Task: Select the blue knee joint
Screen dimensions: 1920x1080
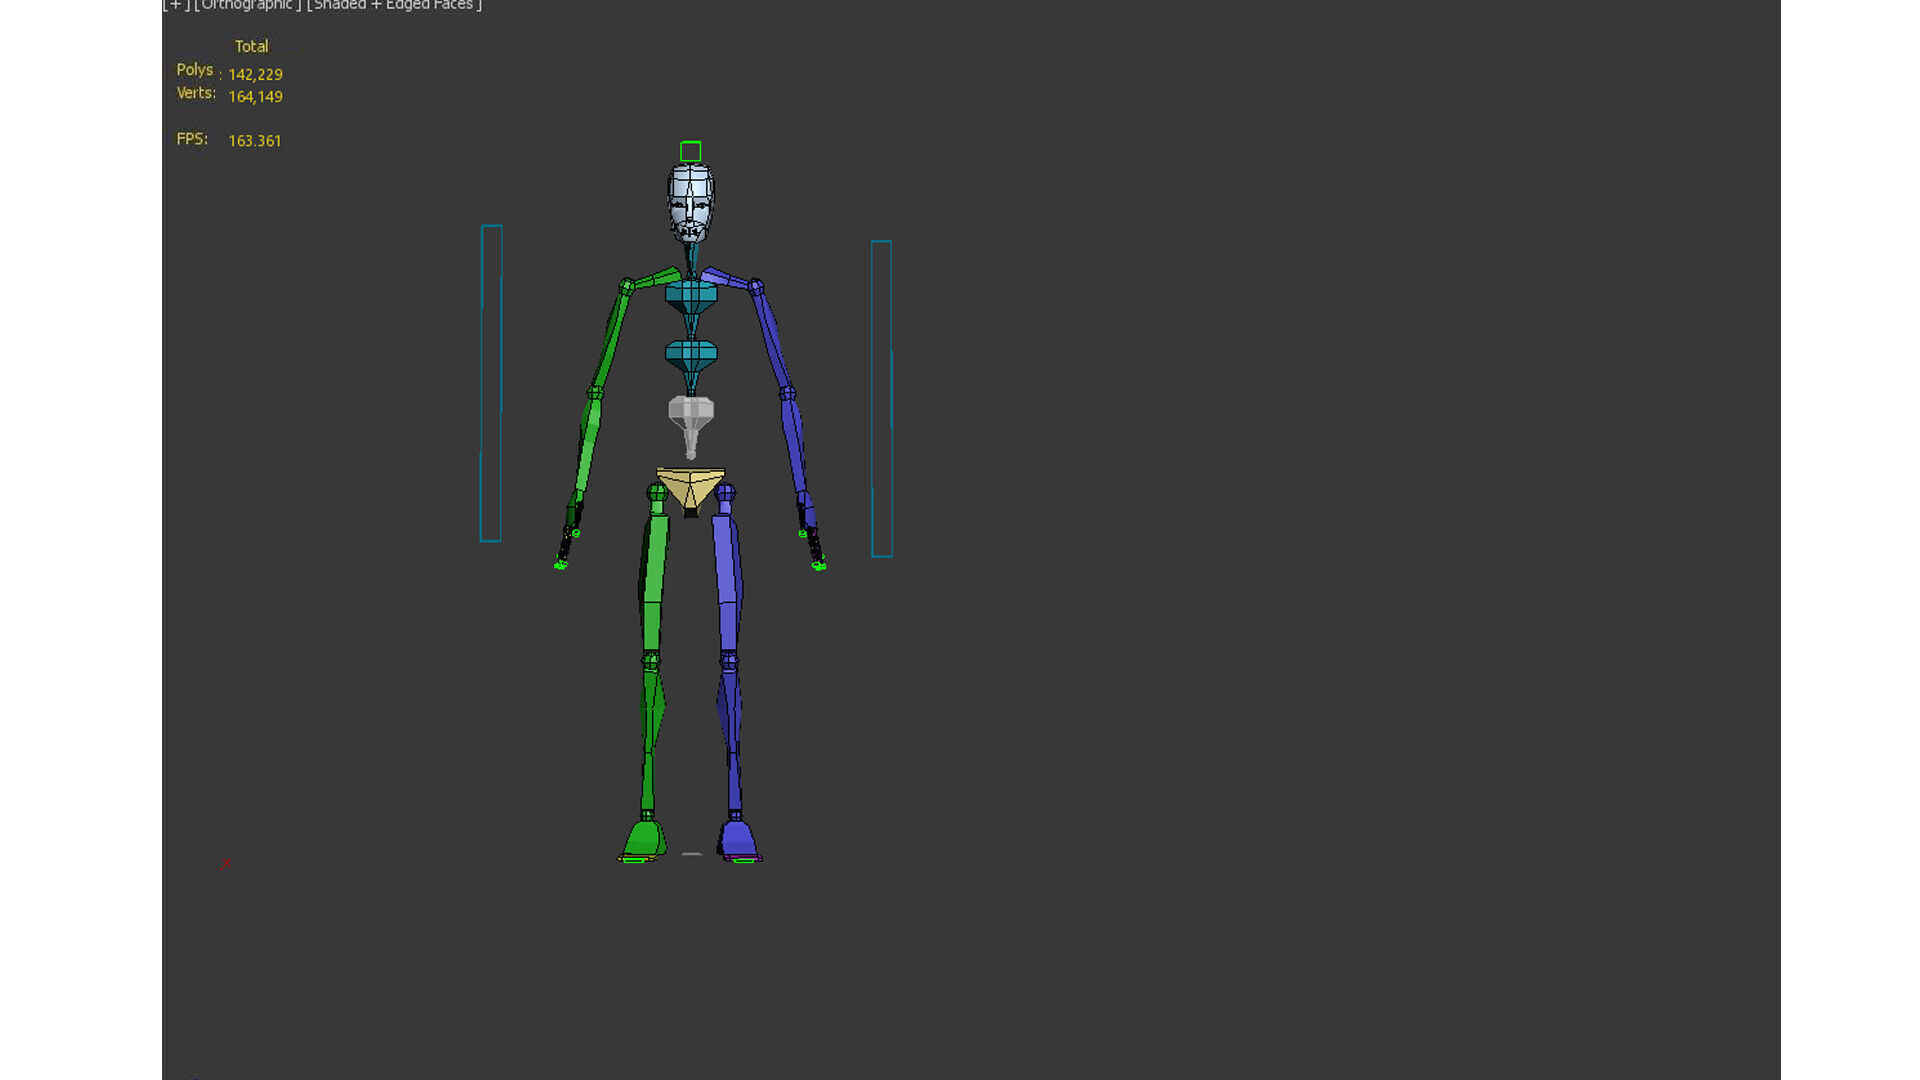Action: (x=729, y=661)
